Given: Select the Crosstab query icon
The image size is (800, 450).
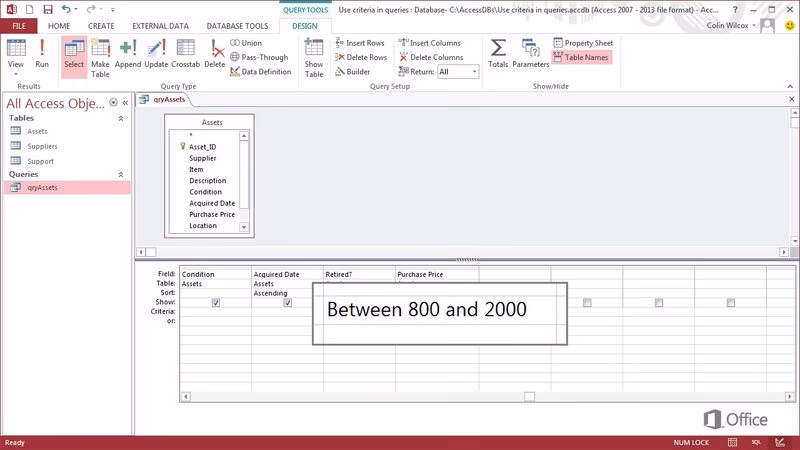Looking at the screenshot, I should [x=186, y=53].
